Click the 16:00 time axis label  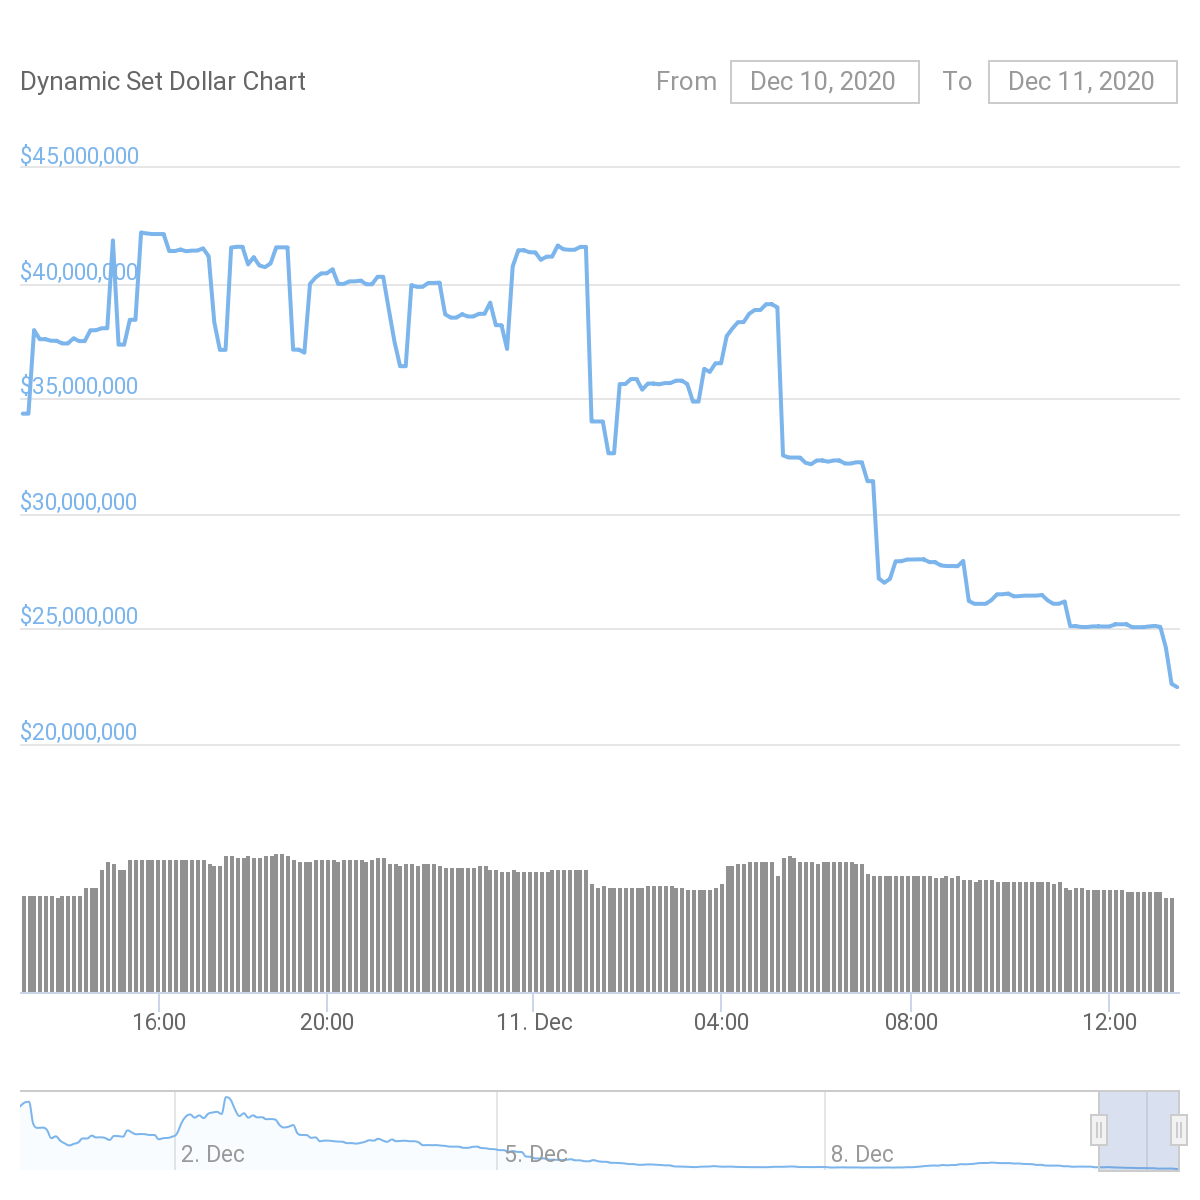pos(158,1022)
